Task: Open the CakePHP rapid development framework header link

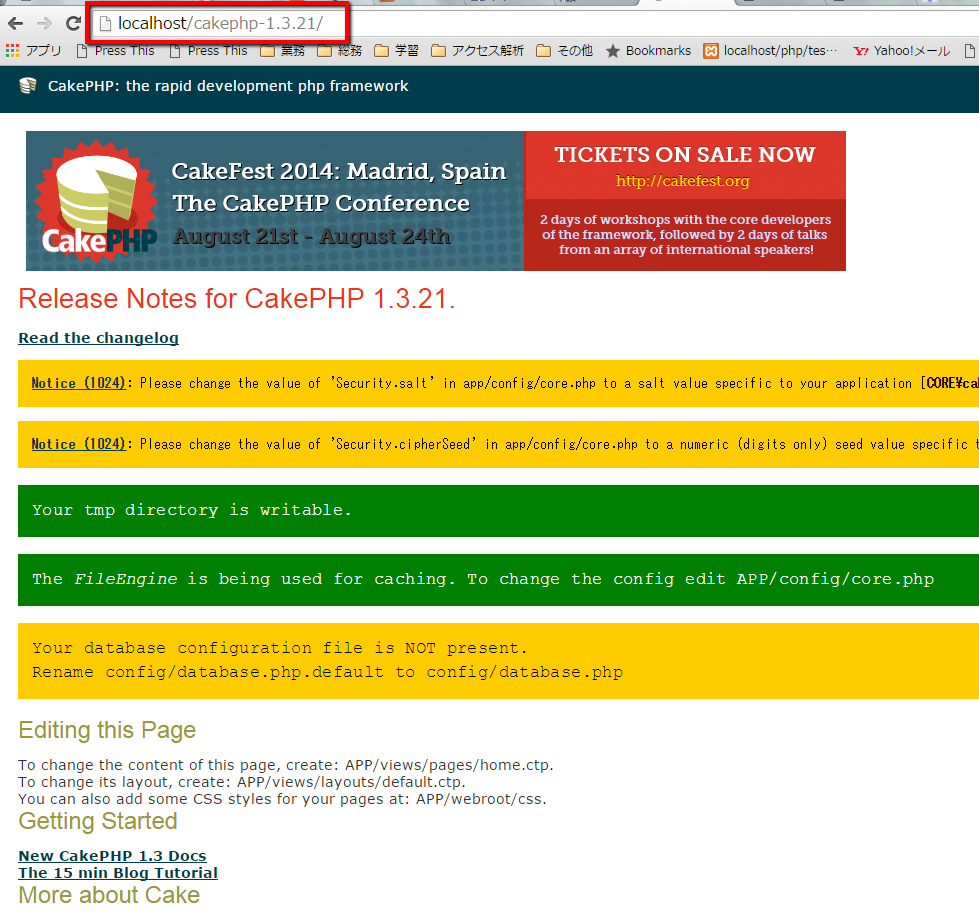Action: click(x=228, y=86)
